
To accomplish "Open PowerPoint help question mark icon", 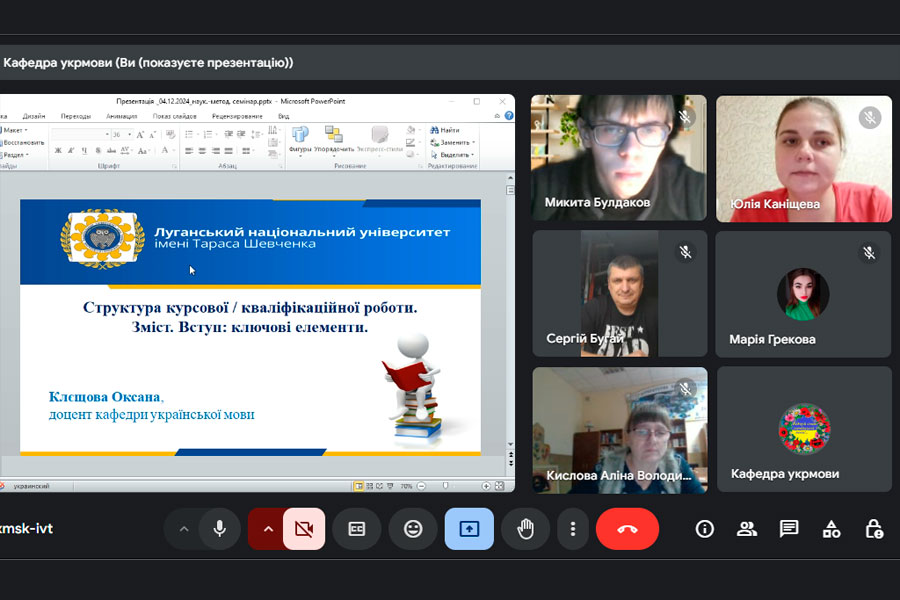I will coord(509,116).
